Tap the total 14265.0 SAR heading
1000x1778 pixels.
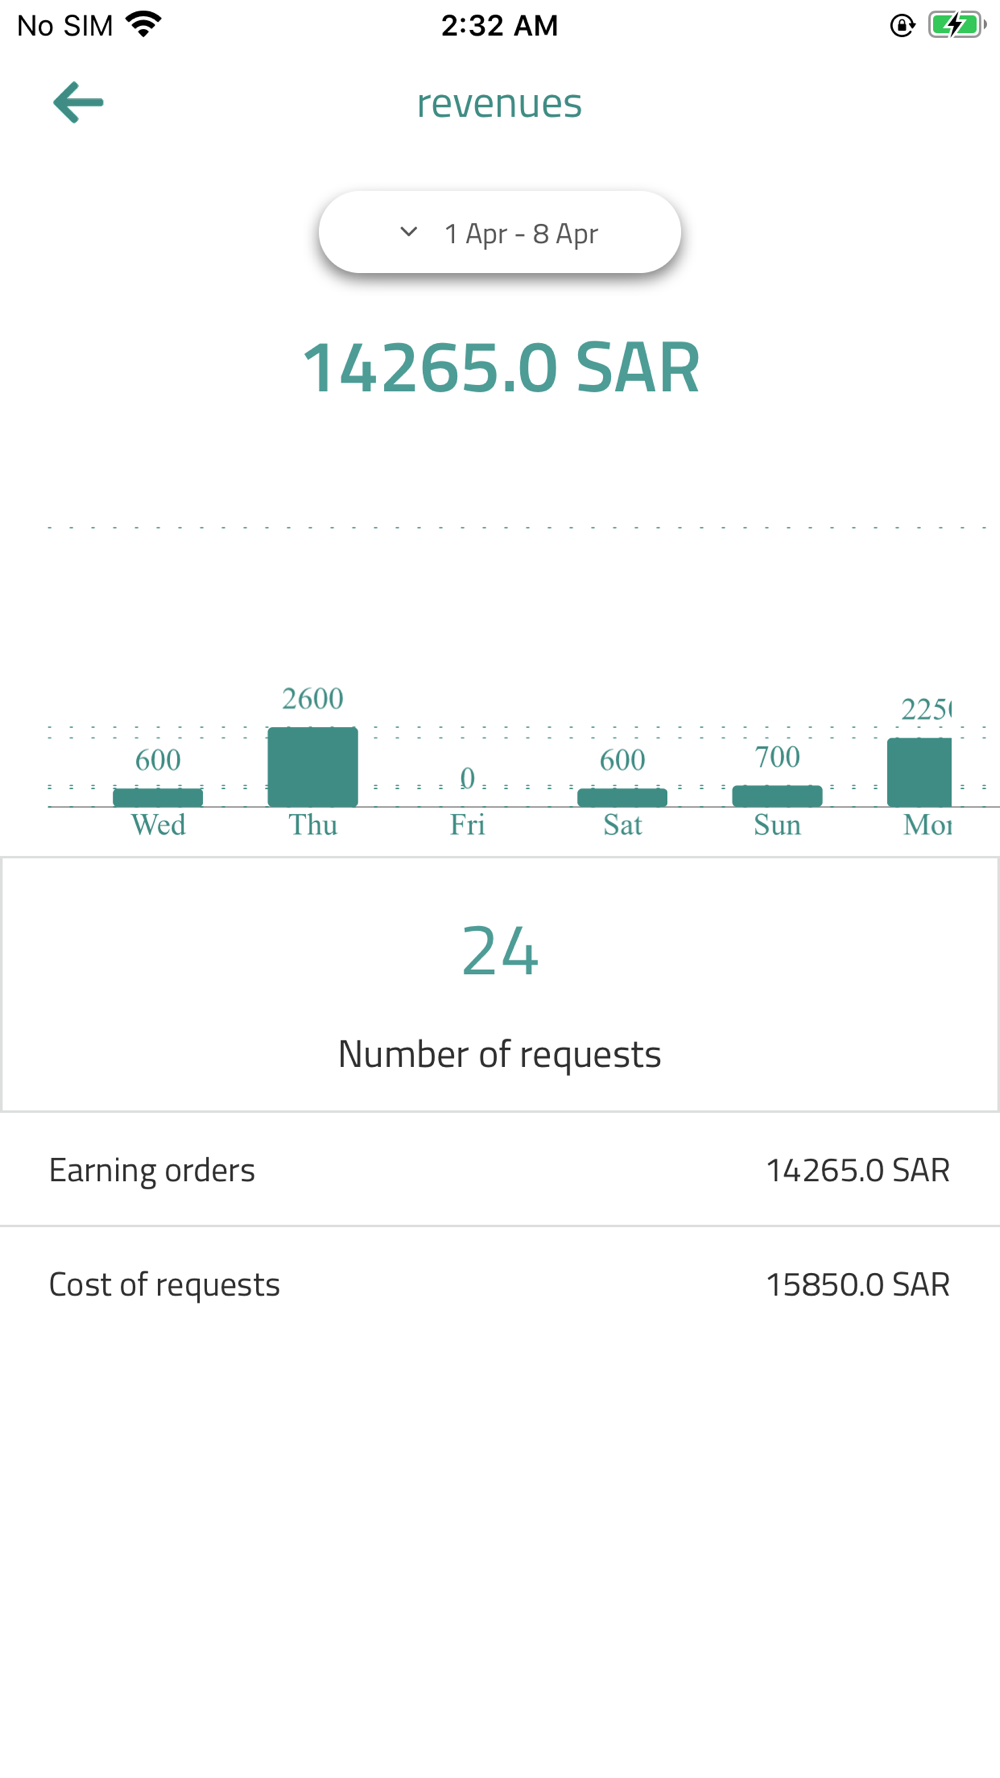[x=500, y=368]
